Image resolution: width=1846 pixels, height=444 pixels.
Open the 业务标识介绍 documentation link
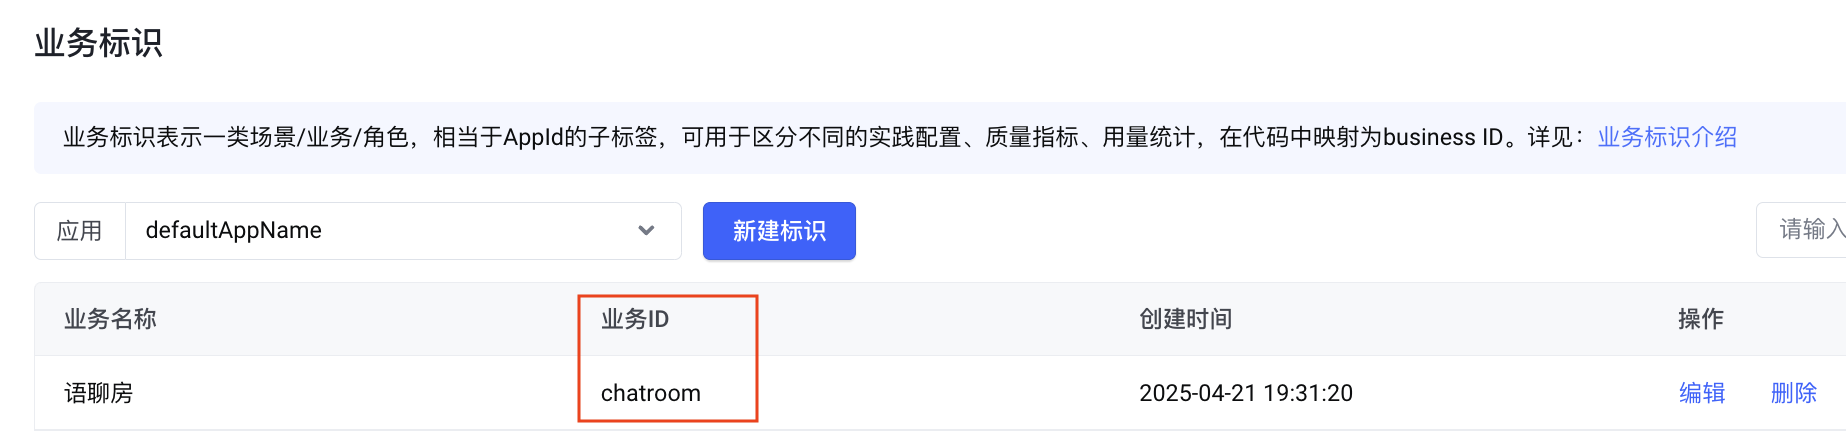(x=1666, y=137)
